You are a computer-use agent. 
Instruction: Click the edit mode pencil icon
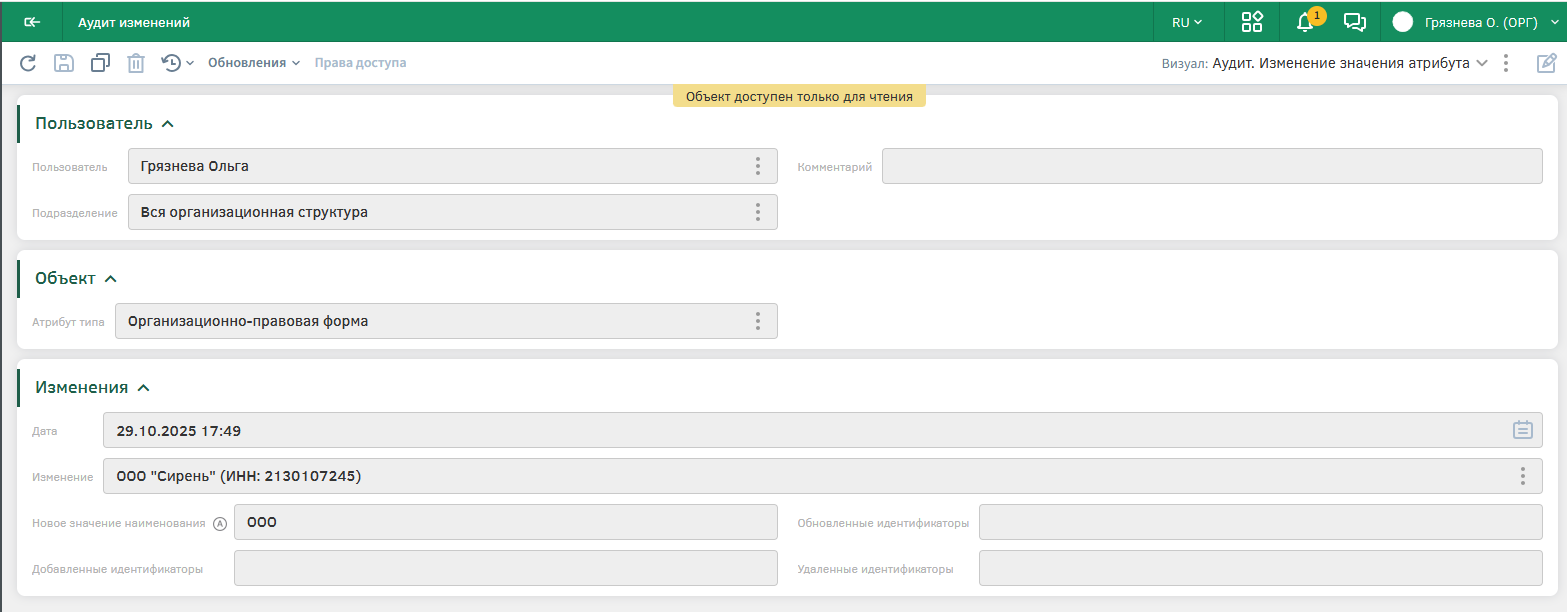coord(1546,63)
